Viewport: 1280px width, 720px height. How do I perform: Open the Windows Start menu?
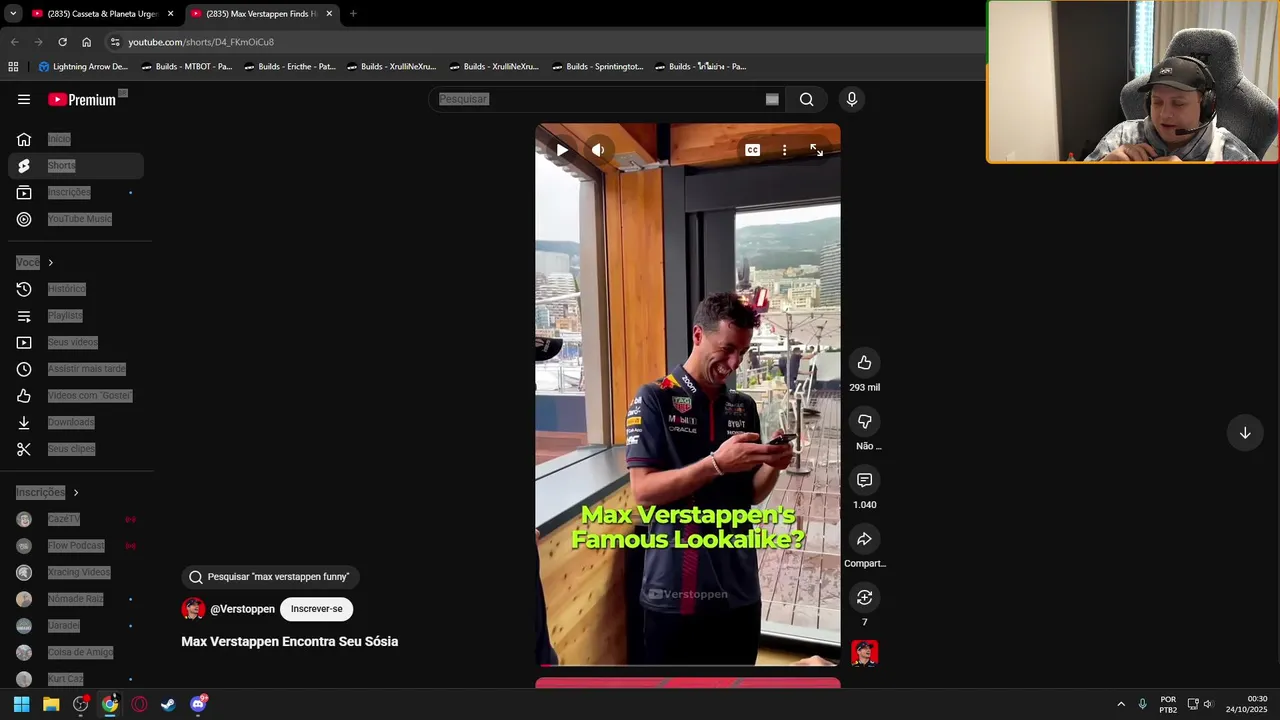(21, 704)
